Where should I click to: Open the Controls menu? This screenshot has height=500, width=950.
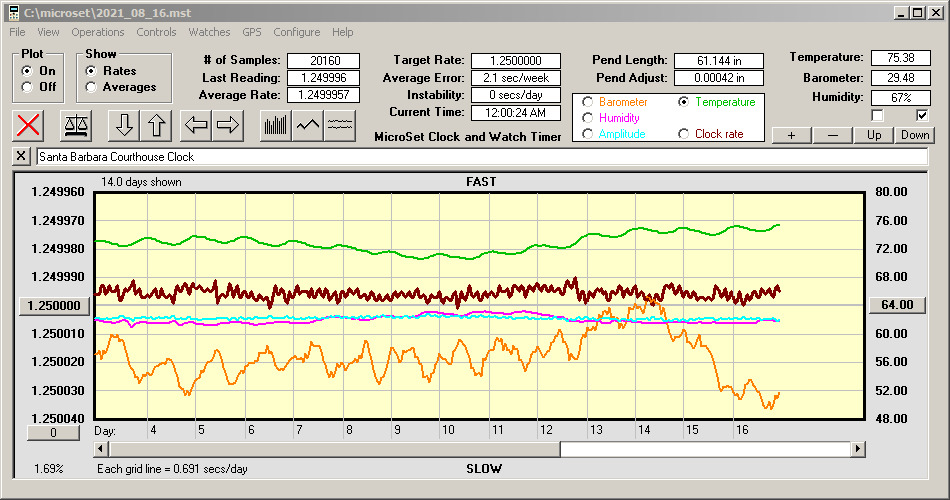point(156,32)
